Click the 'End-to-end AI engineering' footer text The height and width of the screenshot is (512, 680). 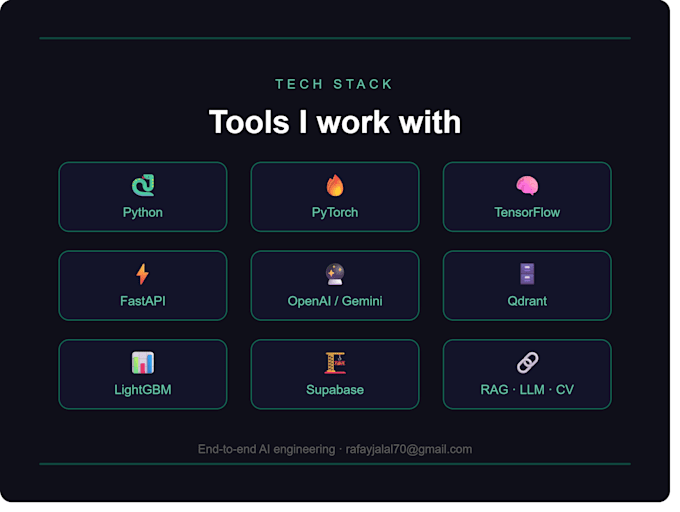[x=266, y=449]
